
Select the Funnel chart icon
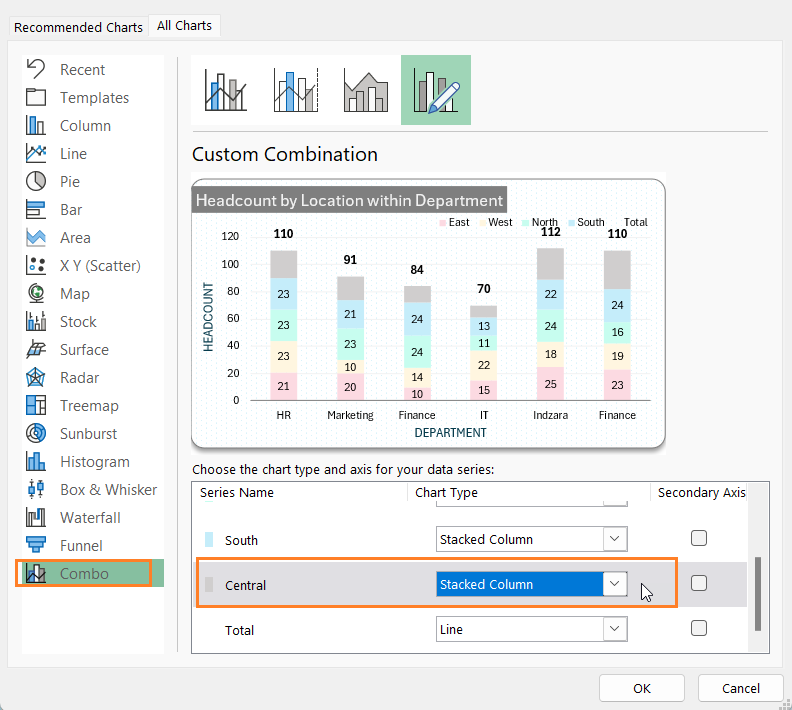(36, 545)
